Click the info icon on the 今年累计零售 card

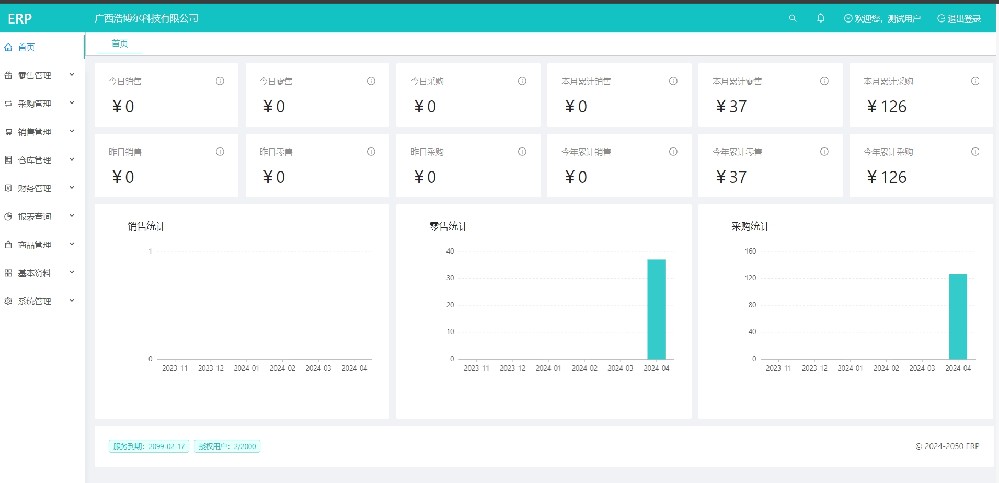(x=824, y=152)
